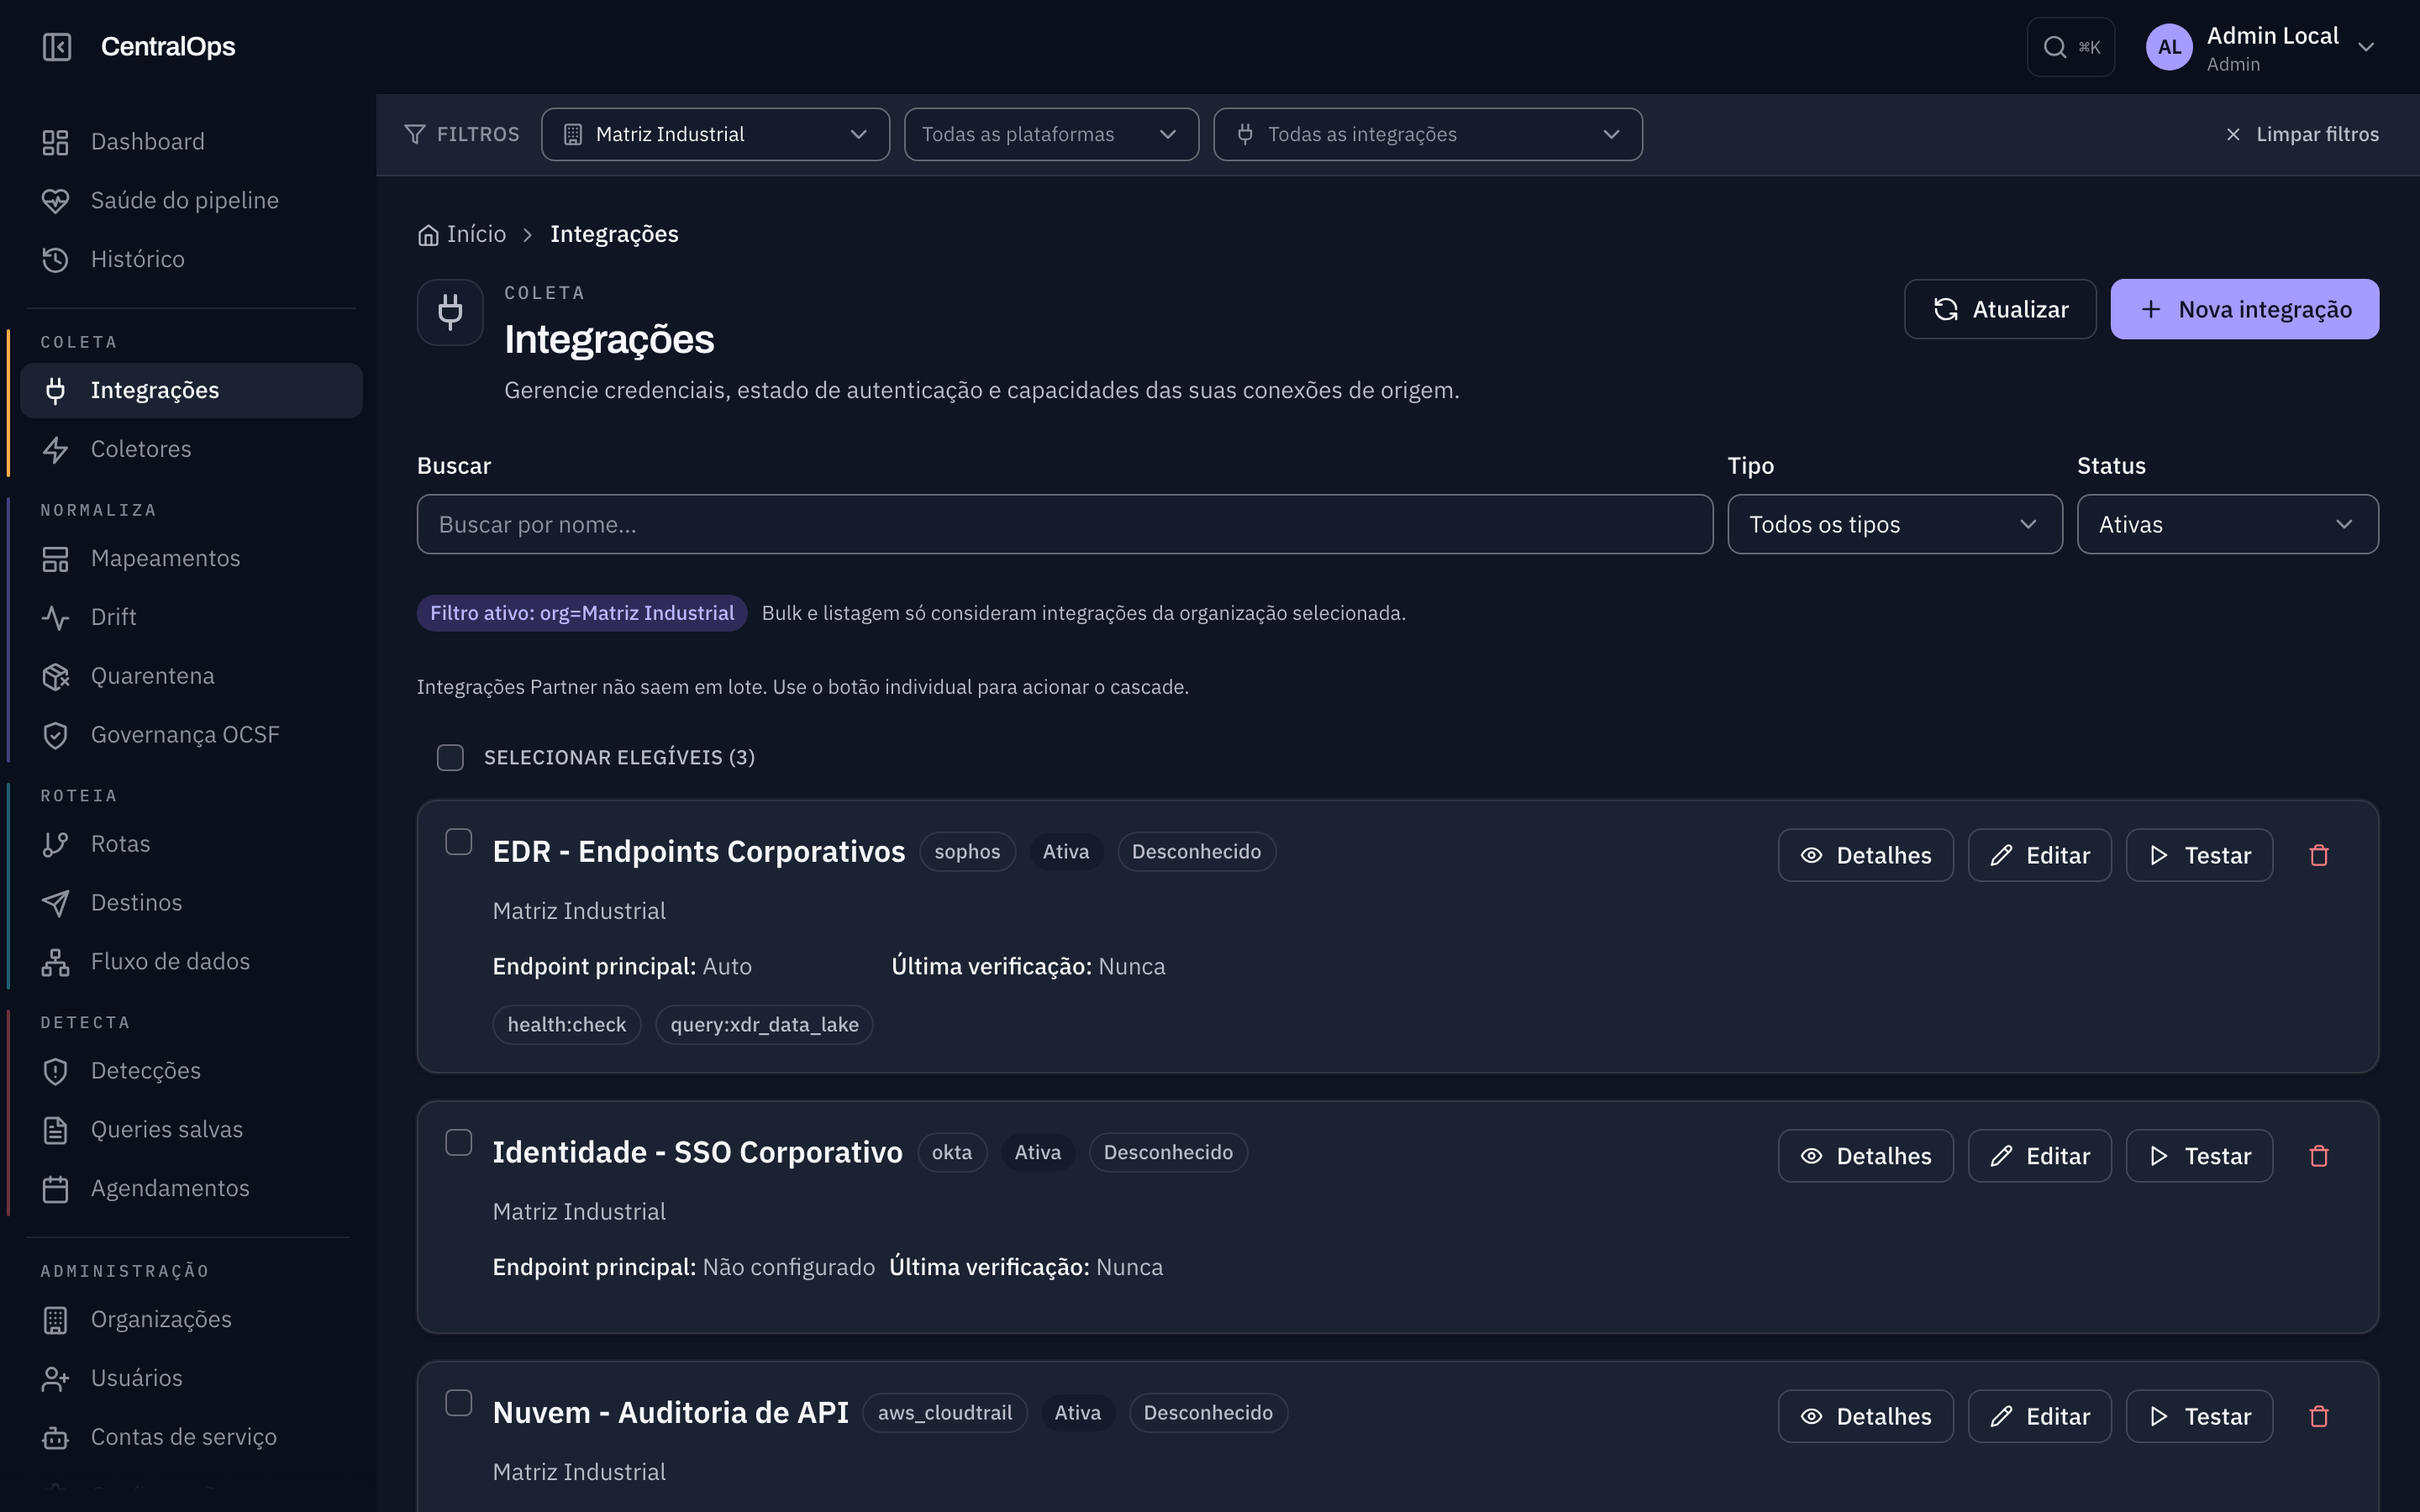The image size is (2420, 1512).
Task: Click the Coletores lightning icon
Action: click(55, 450)
